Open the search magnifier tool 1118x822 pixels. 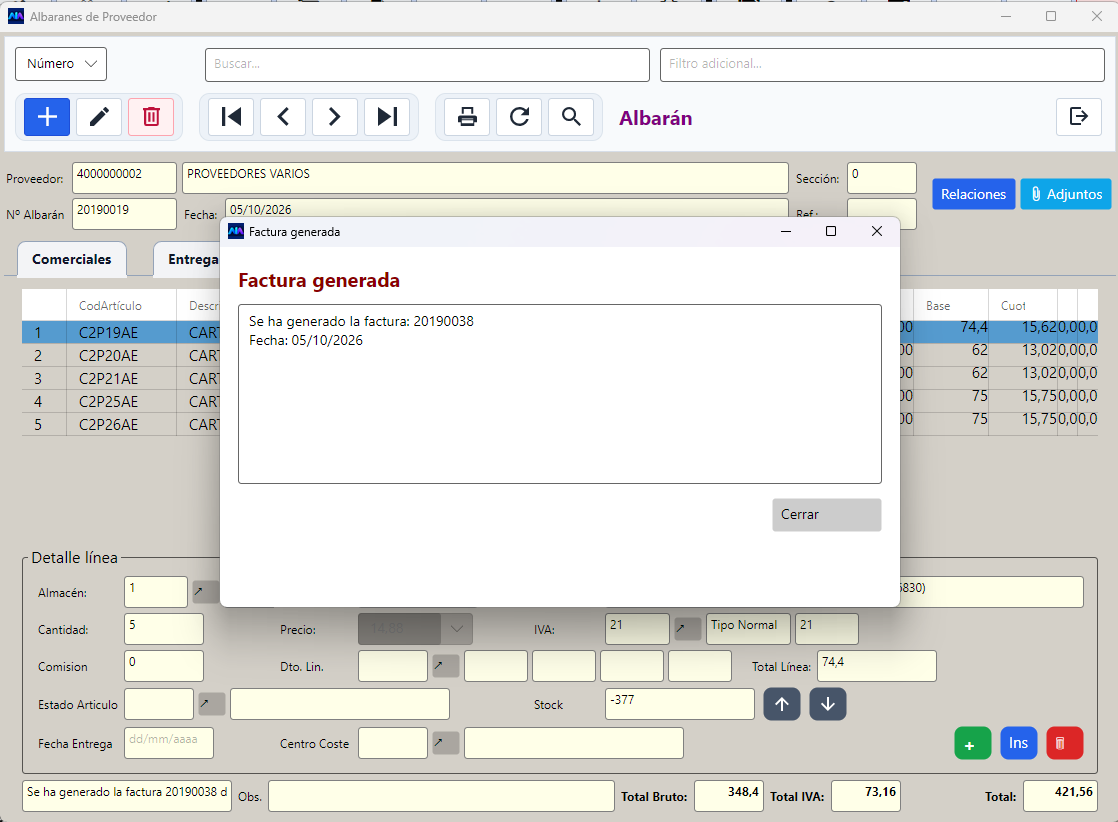click(x=571, y=117)
